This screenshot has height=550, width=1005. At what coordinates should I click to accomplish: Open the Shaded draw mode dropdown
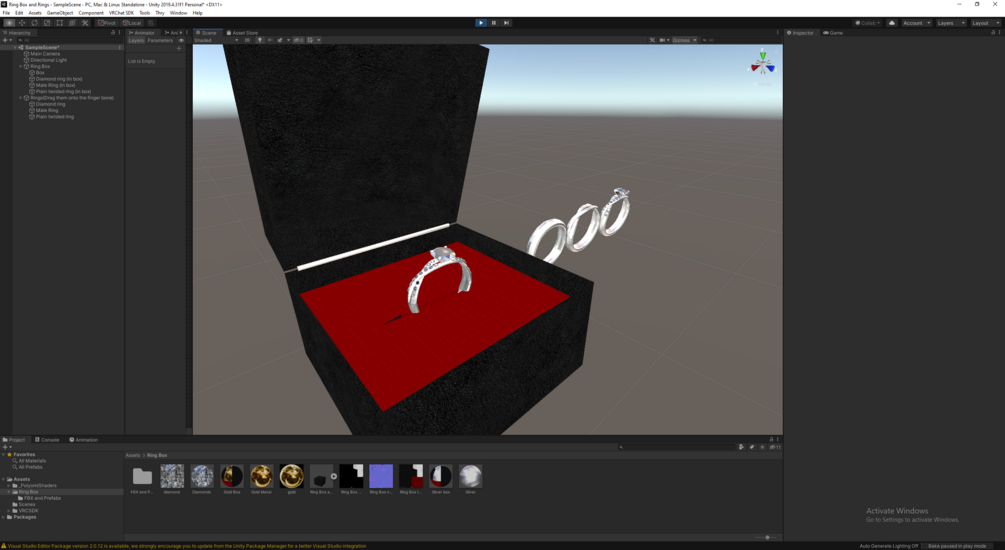coord(216,40)
